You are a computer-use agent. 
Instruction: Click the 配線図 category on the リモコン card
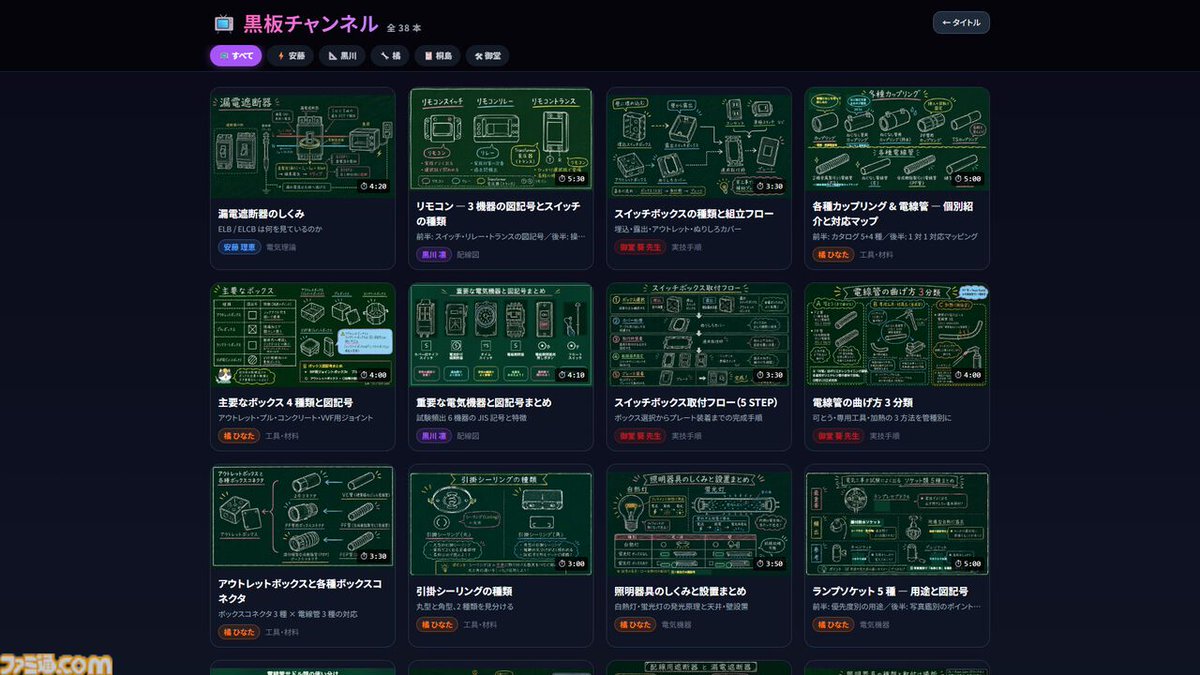click(468, 254)
